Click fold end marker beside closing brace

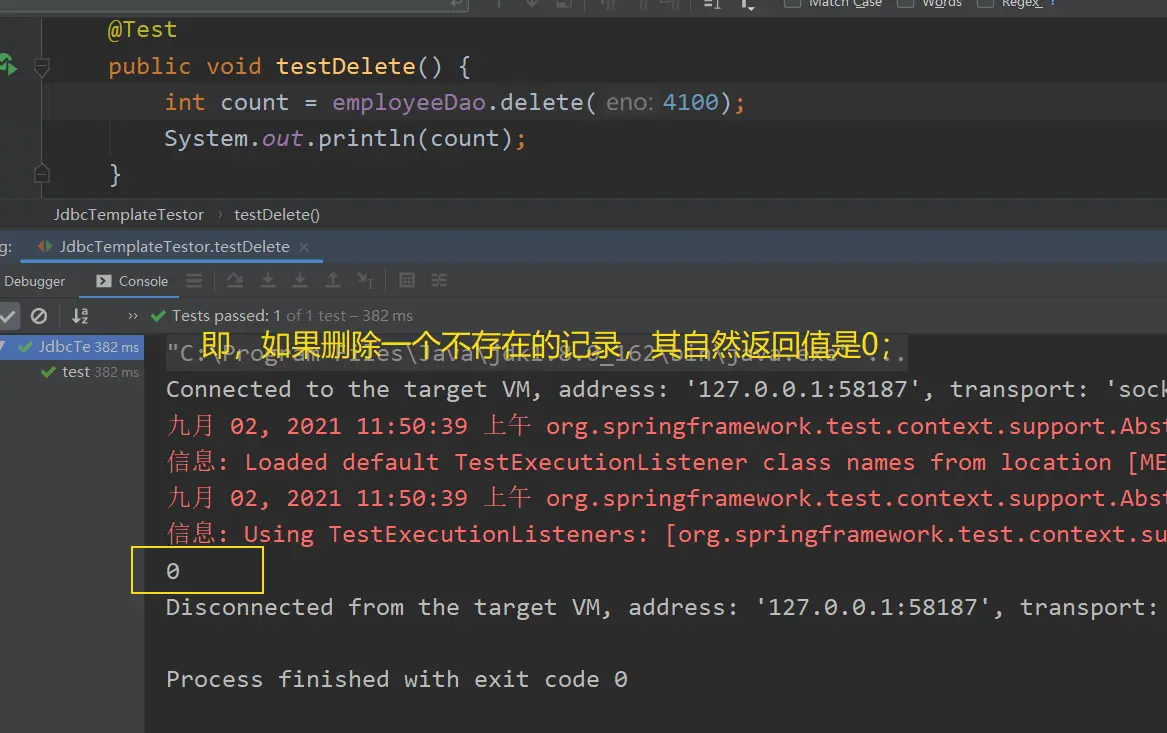point(42,174)
